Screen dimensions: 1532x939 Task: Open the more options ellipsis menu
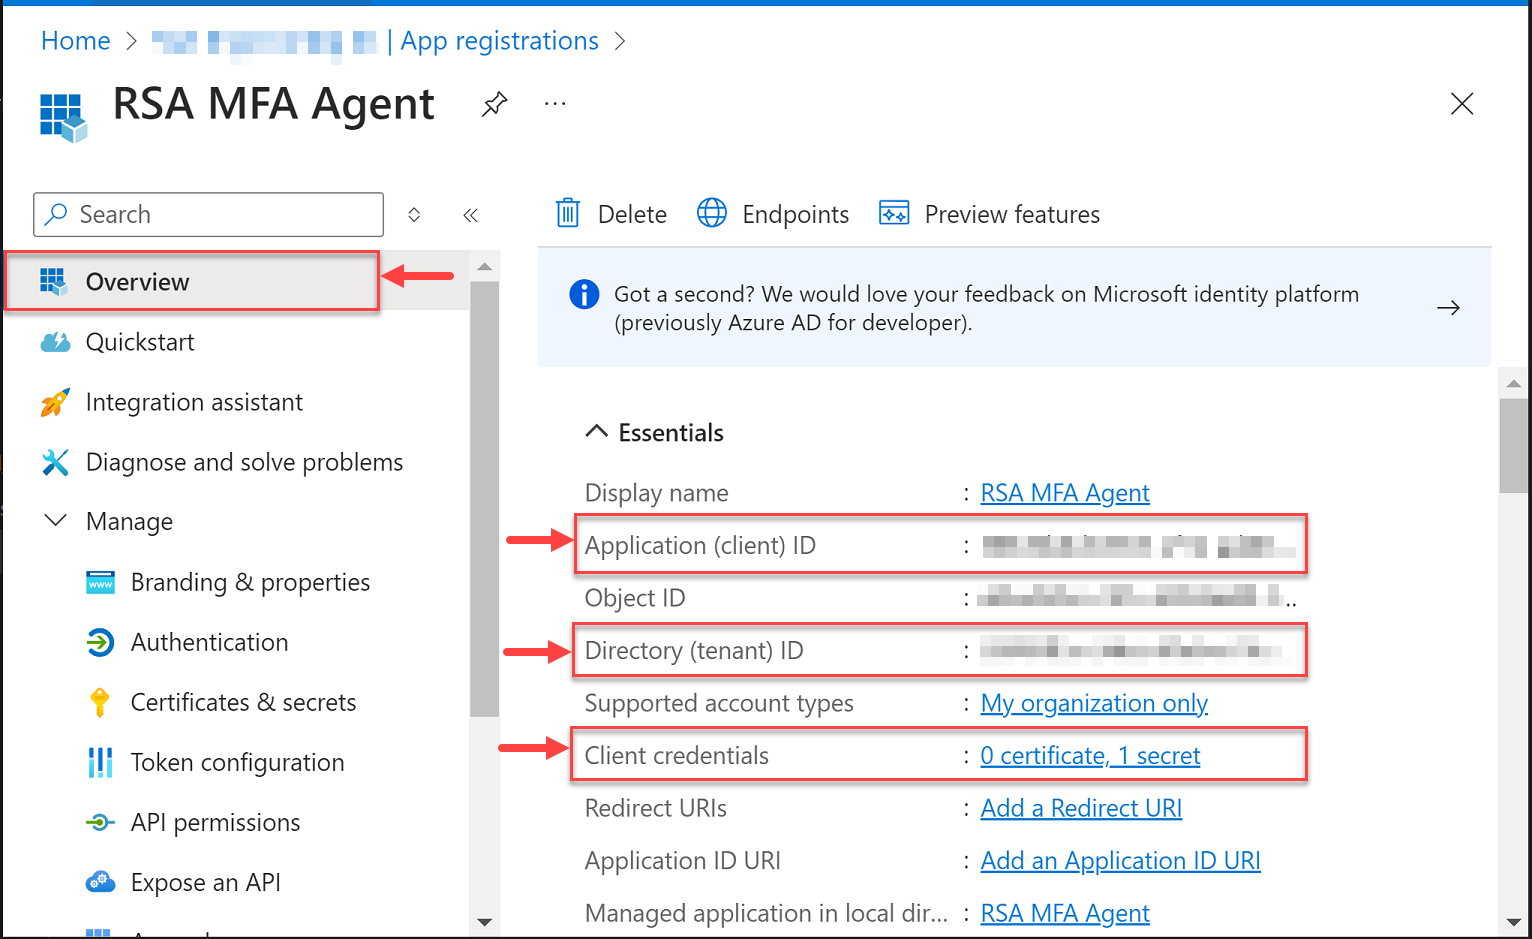click(555, 104)
